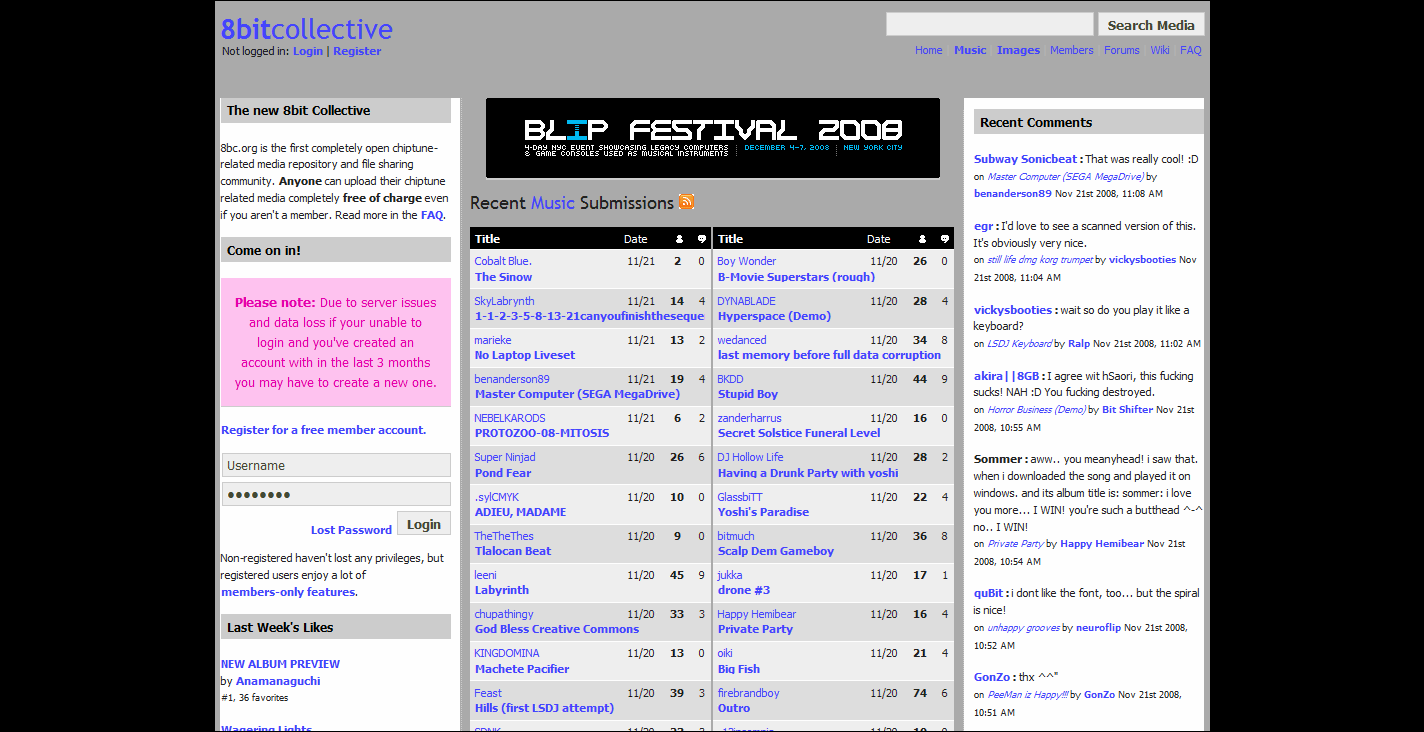Click the Register link under the logo

[x=357, y=51]
